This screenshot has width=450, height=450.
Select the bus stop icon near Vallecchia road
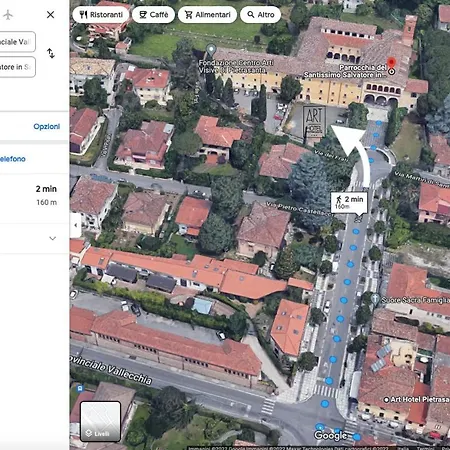[80, 388]
